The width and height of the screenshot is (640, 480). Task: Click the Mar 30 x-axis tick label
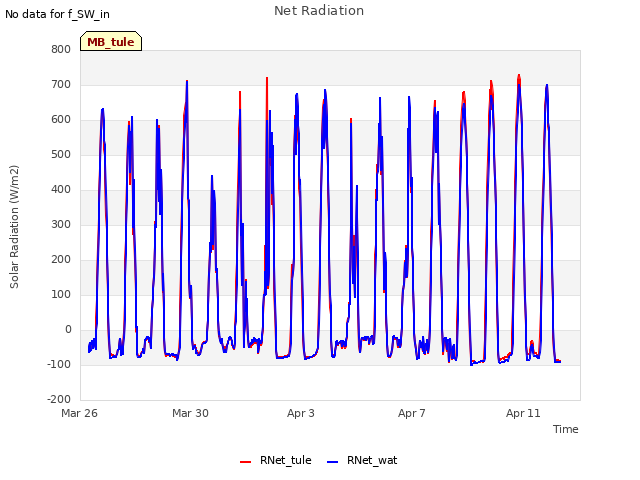pos(190,413)
